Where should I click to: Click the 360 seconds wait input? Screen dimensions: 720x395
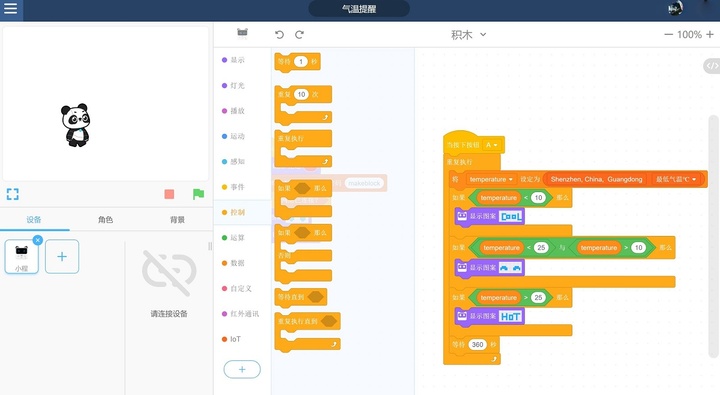478,344
